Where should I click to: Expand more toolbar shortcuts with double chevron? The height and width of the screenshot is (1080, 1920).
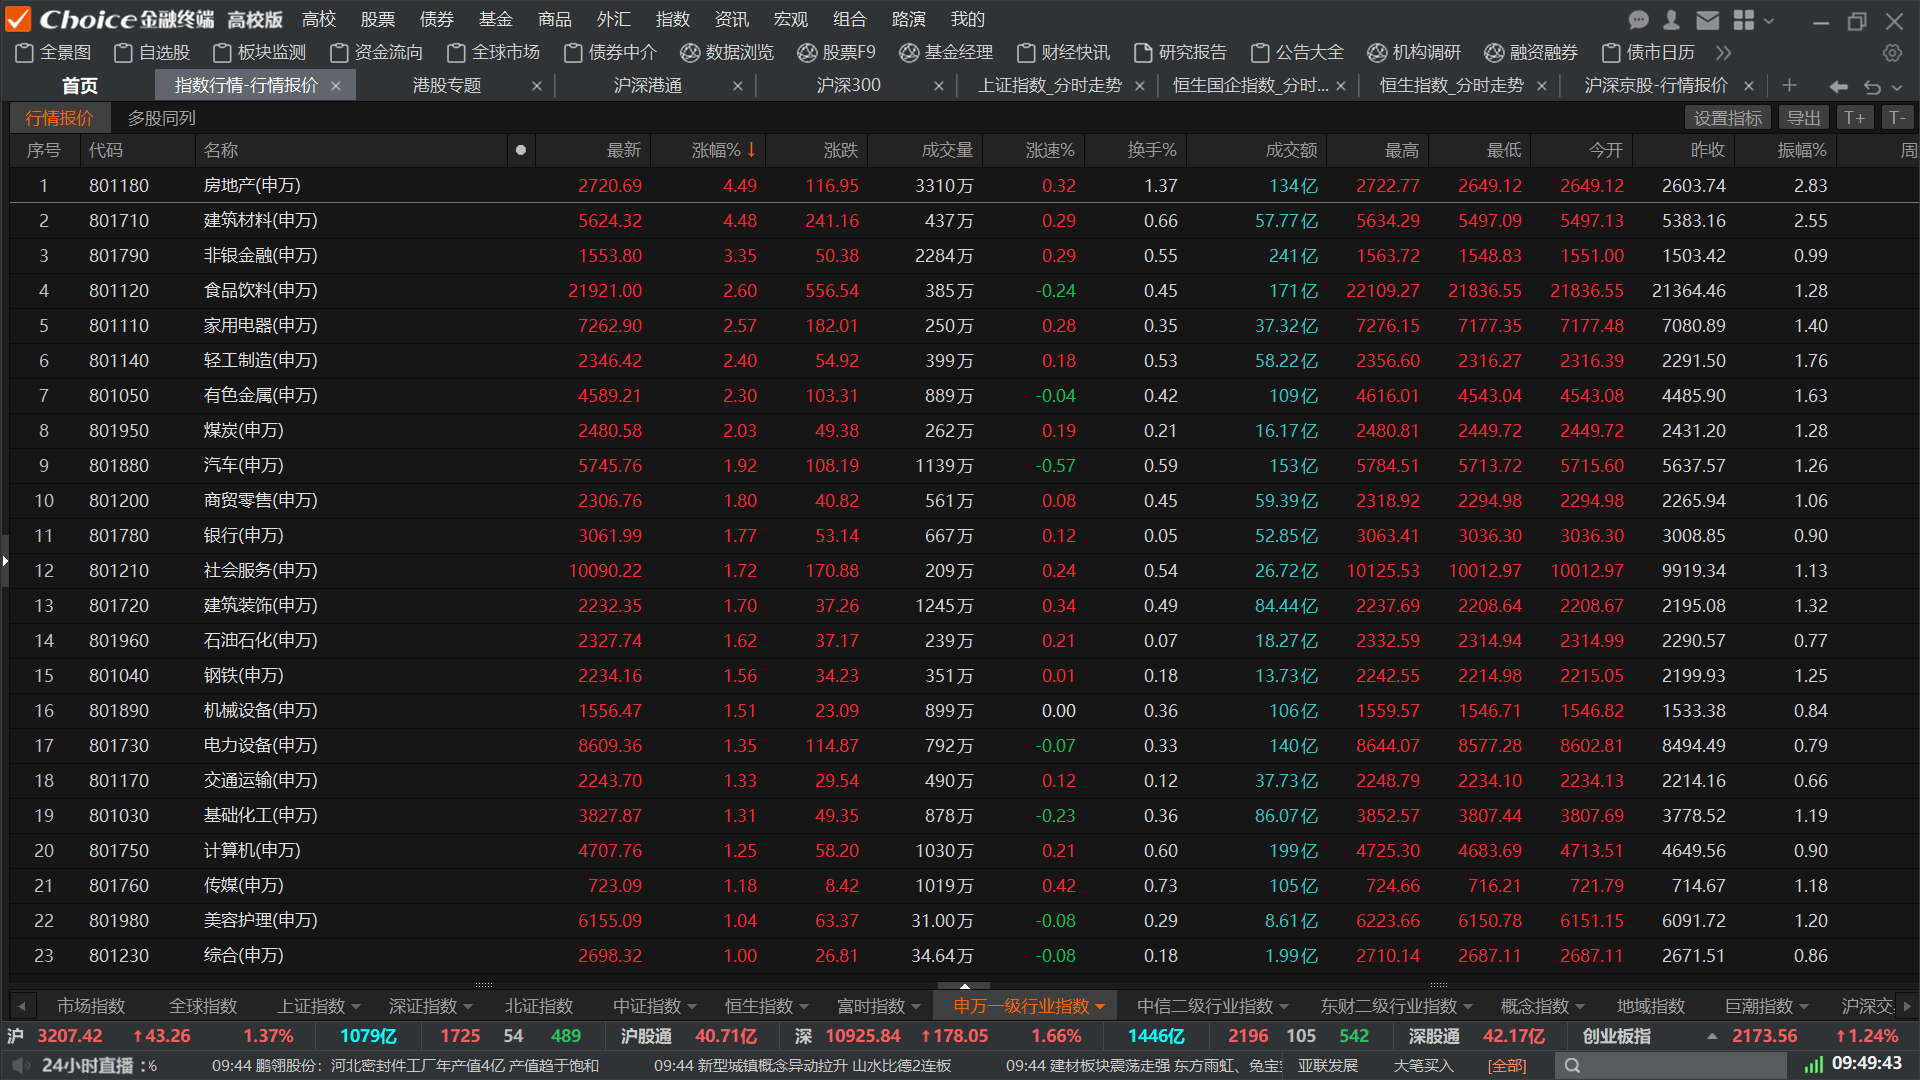tap(1723, 53)
